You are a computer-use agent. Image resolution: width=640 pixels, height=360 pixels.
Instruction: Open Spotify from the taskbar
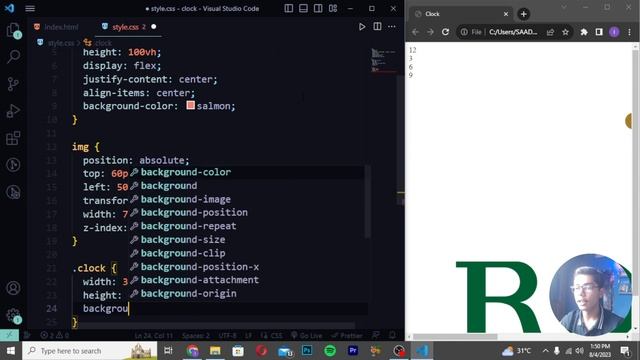click(330, 351)
